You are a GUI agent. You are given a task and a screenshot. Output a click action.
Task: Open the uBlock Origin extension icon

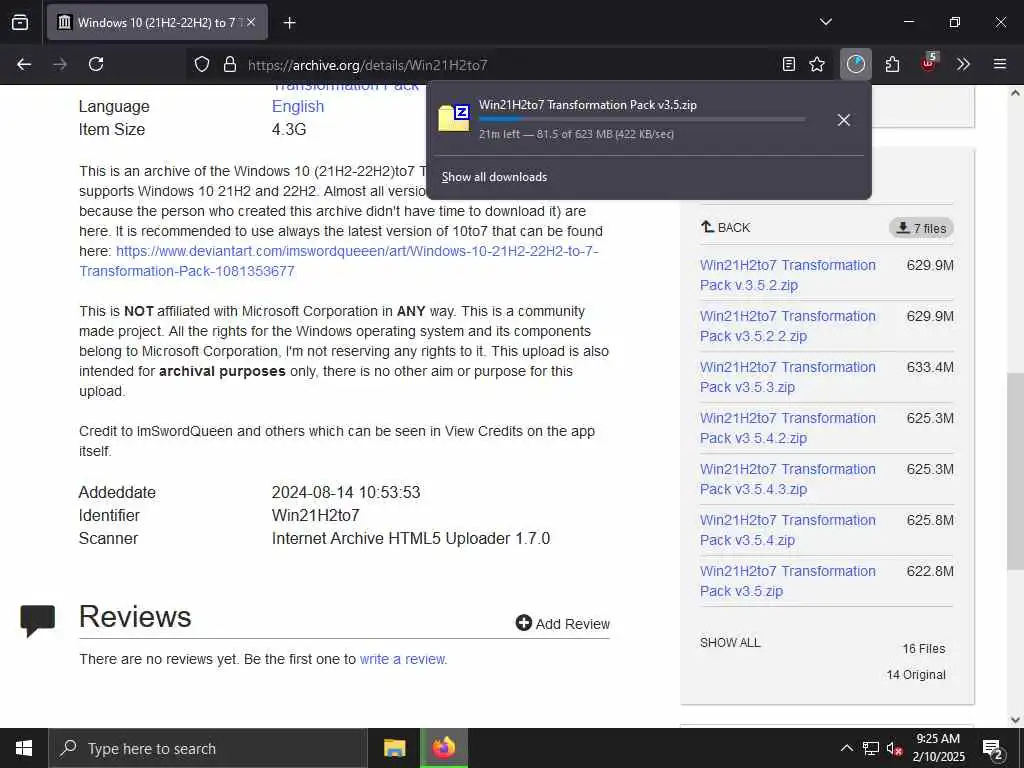click(928, 63)
